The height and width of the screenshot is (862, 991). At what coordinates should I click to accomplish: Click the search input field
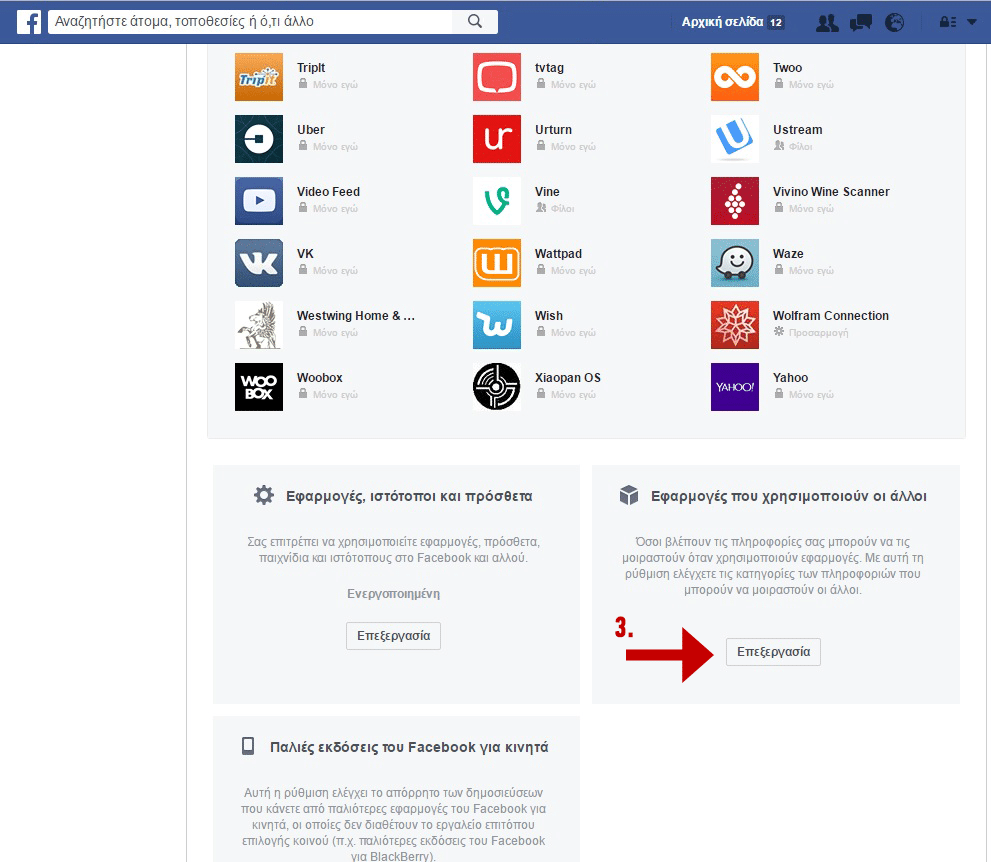(250, 21)
